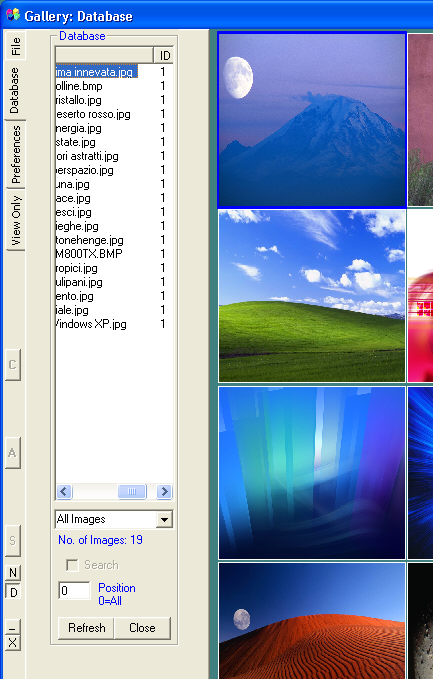Click the list's left scroll arrow
This screenshot has width=440, height=683.
click(x=64, y=492)
